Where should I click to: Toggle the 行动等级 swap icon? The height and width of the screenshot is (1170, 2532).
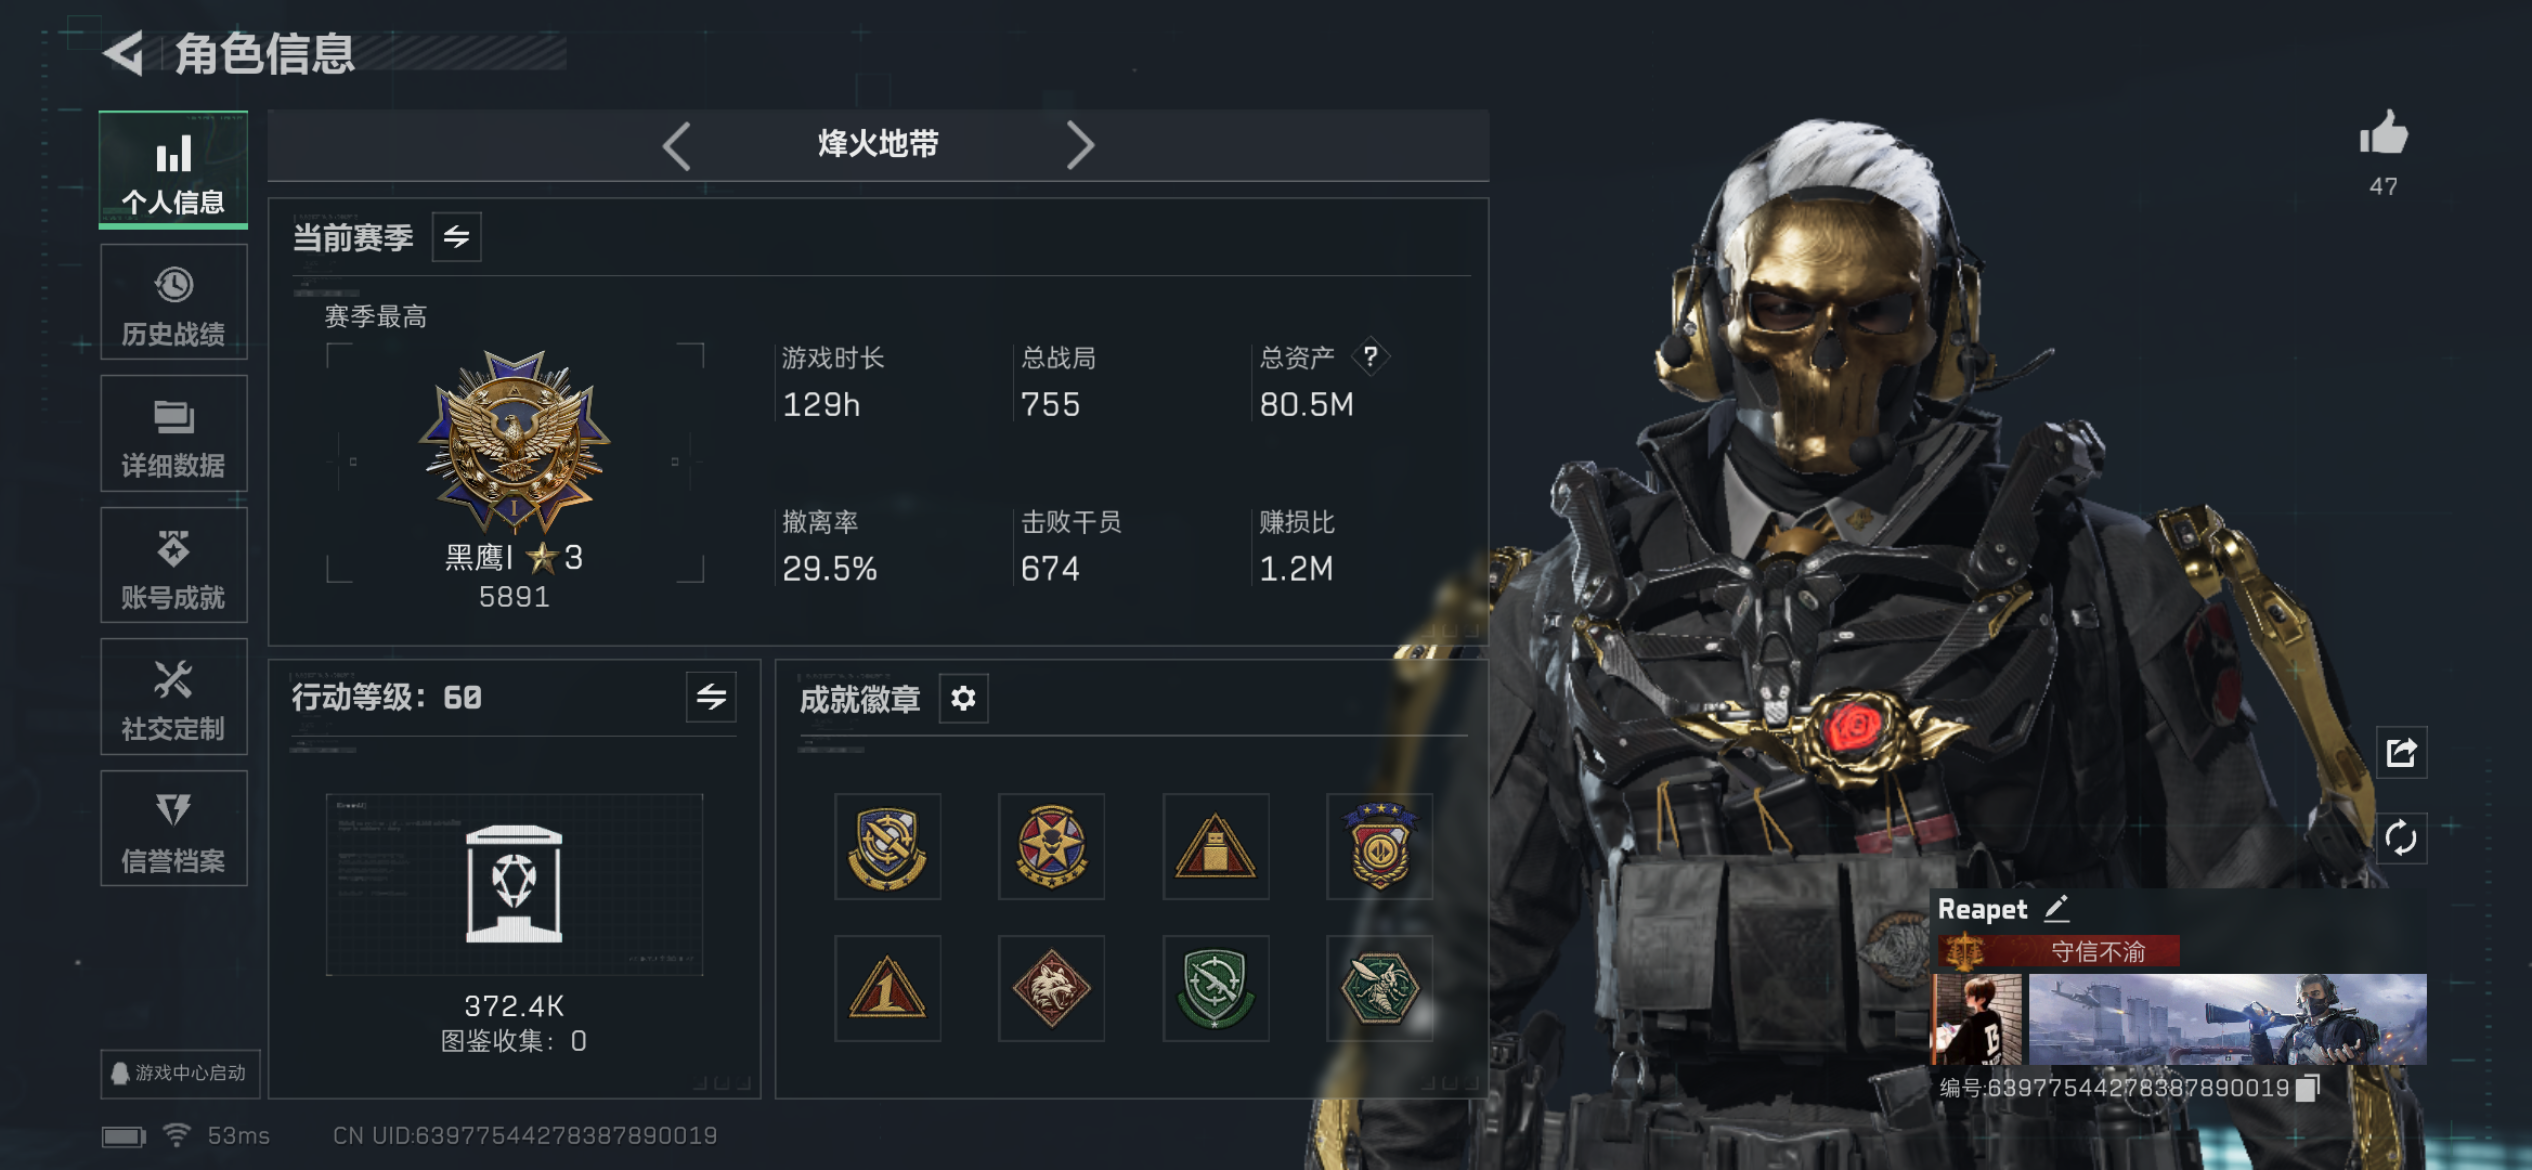click(x=711, y=697)
